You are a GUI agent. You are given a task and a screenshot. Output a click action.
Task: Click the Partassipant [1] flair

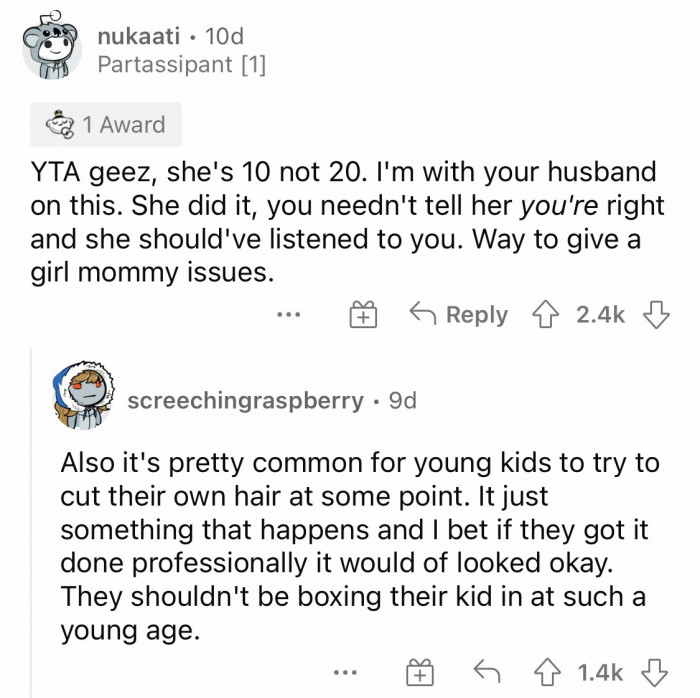pos(181,67)
